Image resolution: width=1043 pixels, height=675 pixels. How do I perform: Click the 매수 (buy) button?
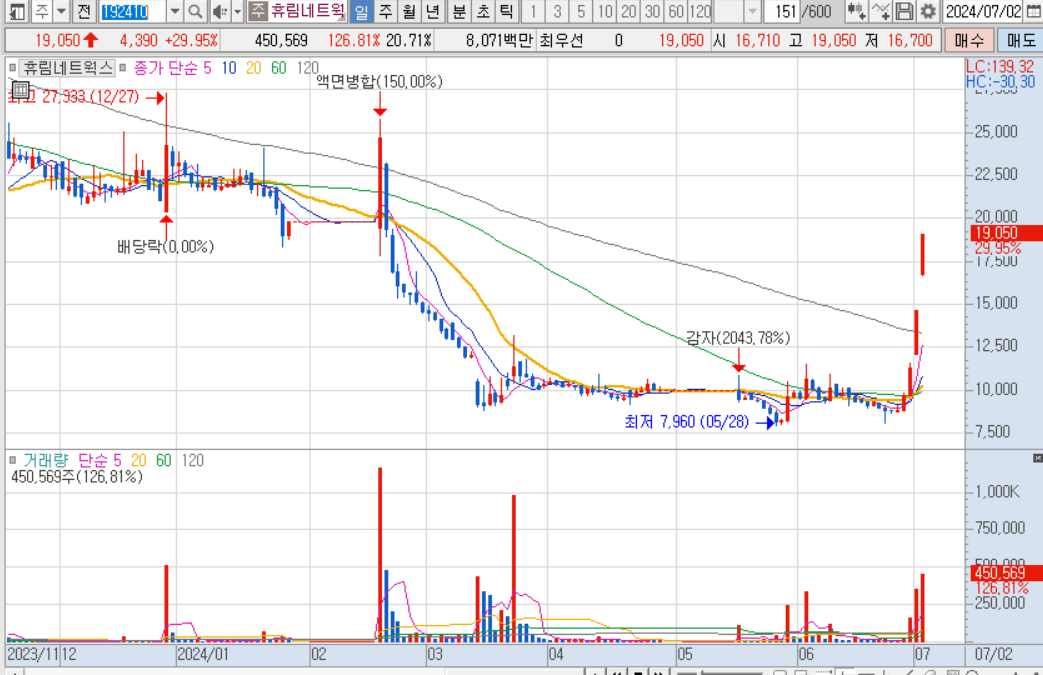[x=969, y=41]
